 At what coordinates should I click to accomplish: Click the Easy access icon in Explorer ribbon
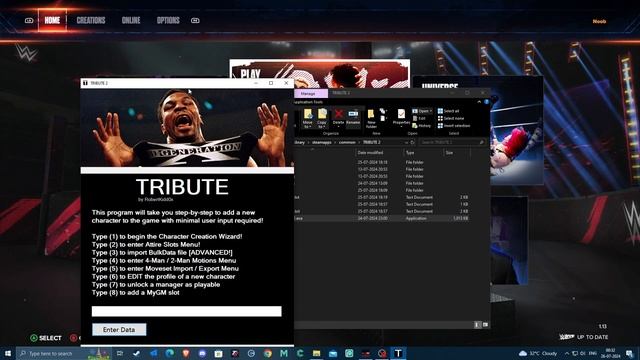click(383, 119)
